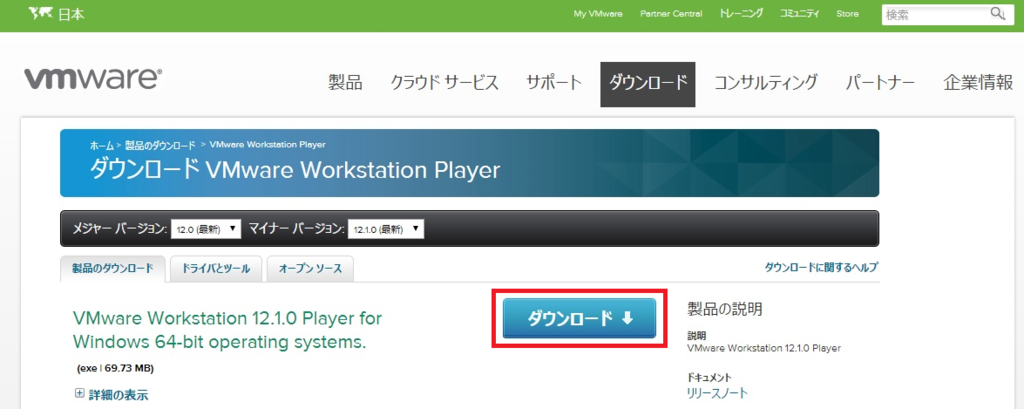This screenshot has height=409, width=1024.
Task: Click the 製品の説明 heading
Action: click(x=725, y=309)
